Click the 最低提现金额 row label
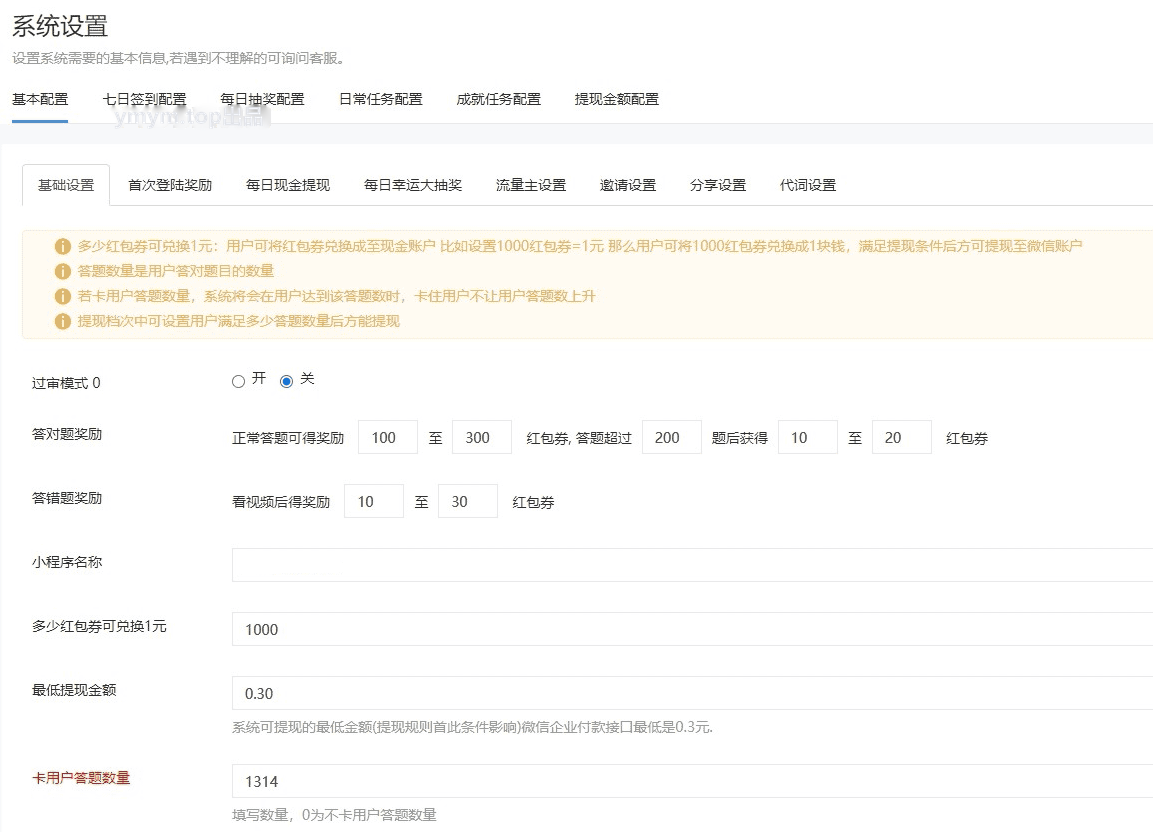Viewport: 1153px width, 832px height. [x=74, y=691]
